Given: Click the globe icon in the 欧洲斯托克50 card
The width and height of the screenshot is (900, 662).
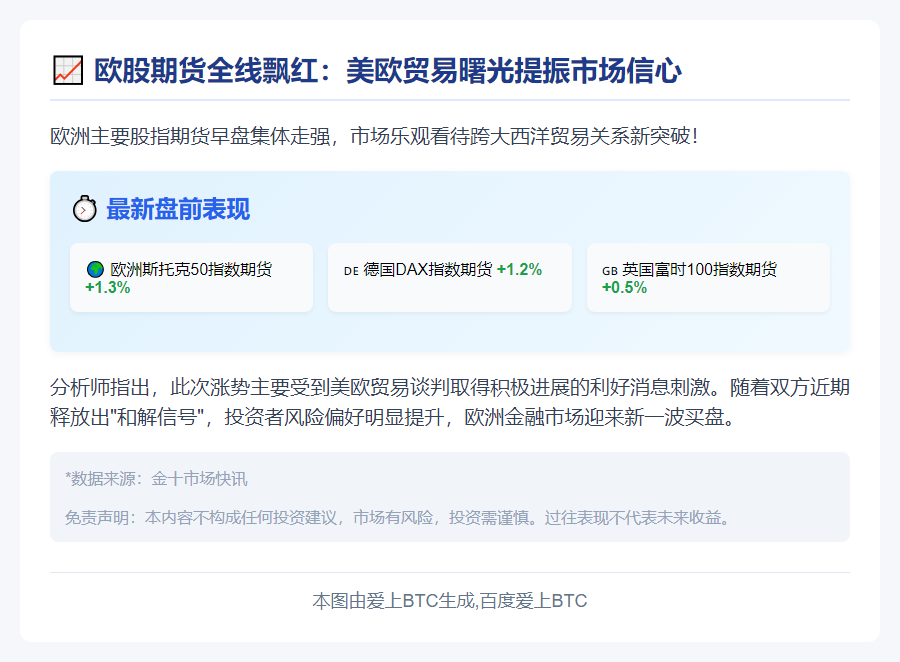Looking at the screenshot, I should tap(95, 269).
